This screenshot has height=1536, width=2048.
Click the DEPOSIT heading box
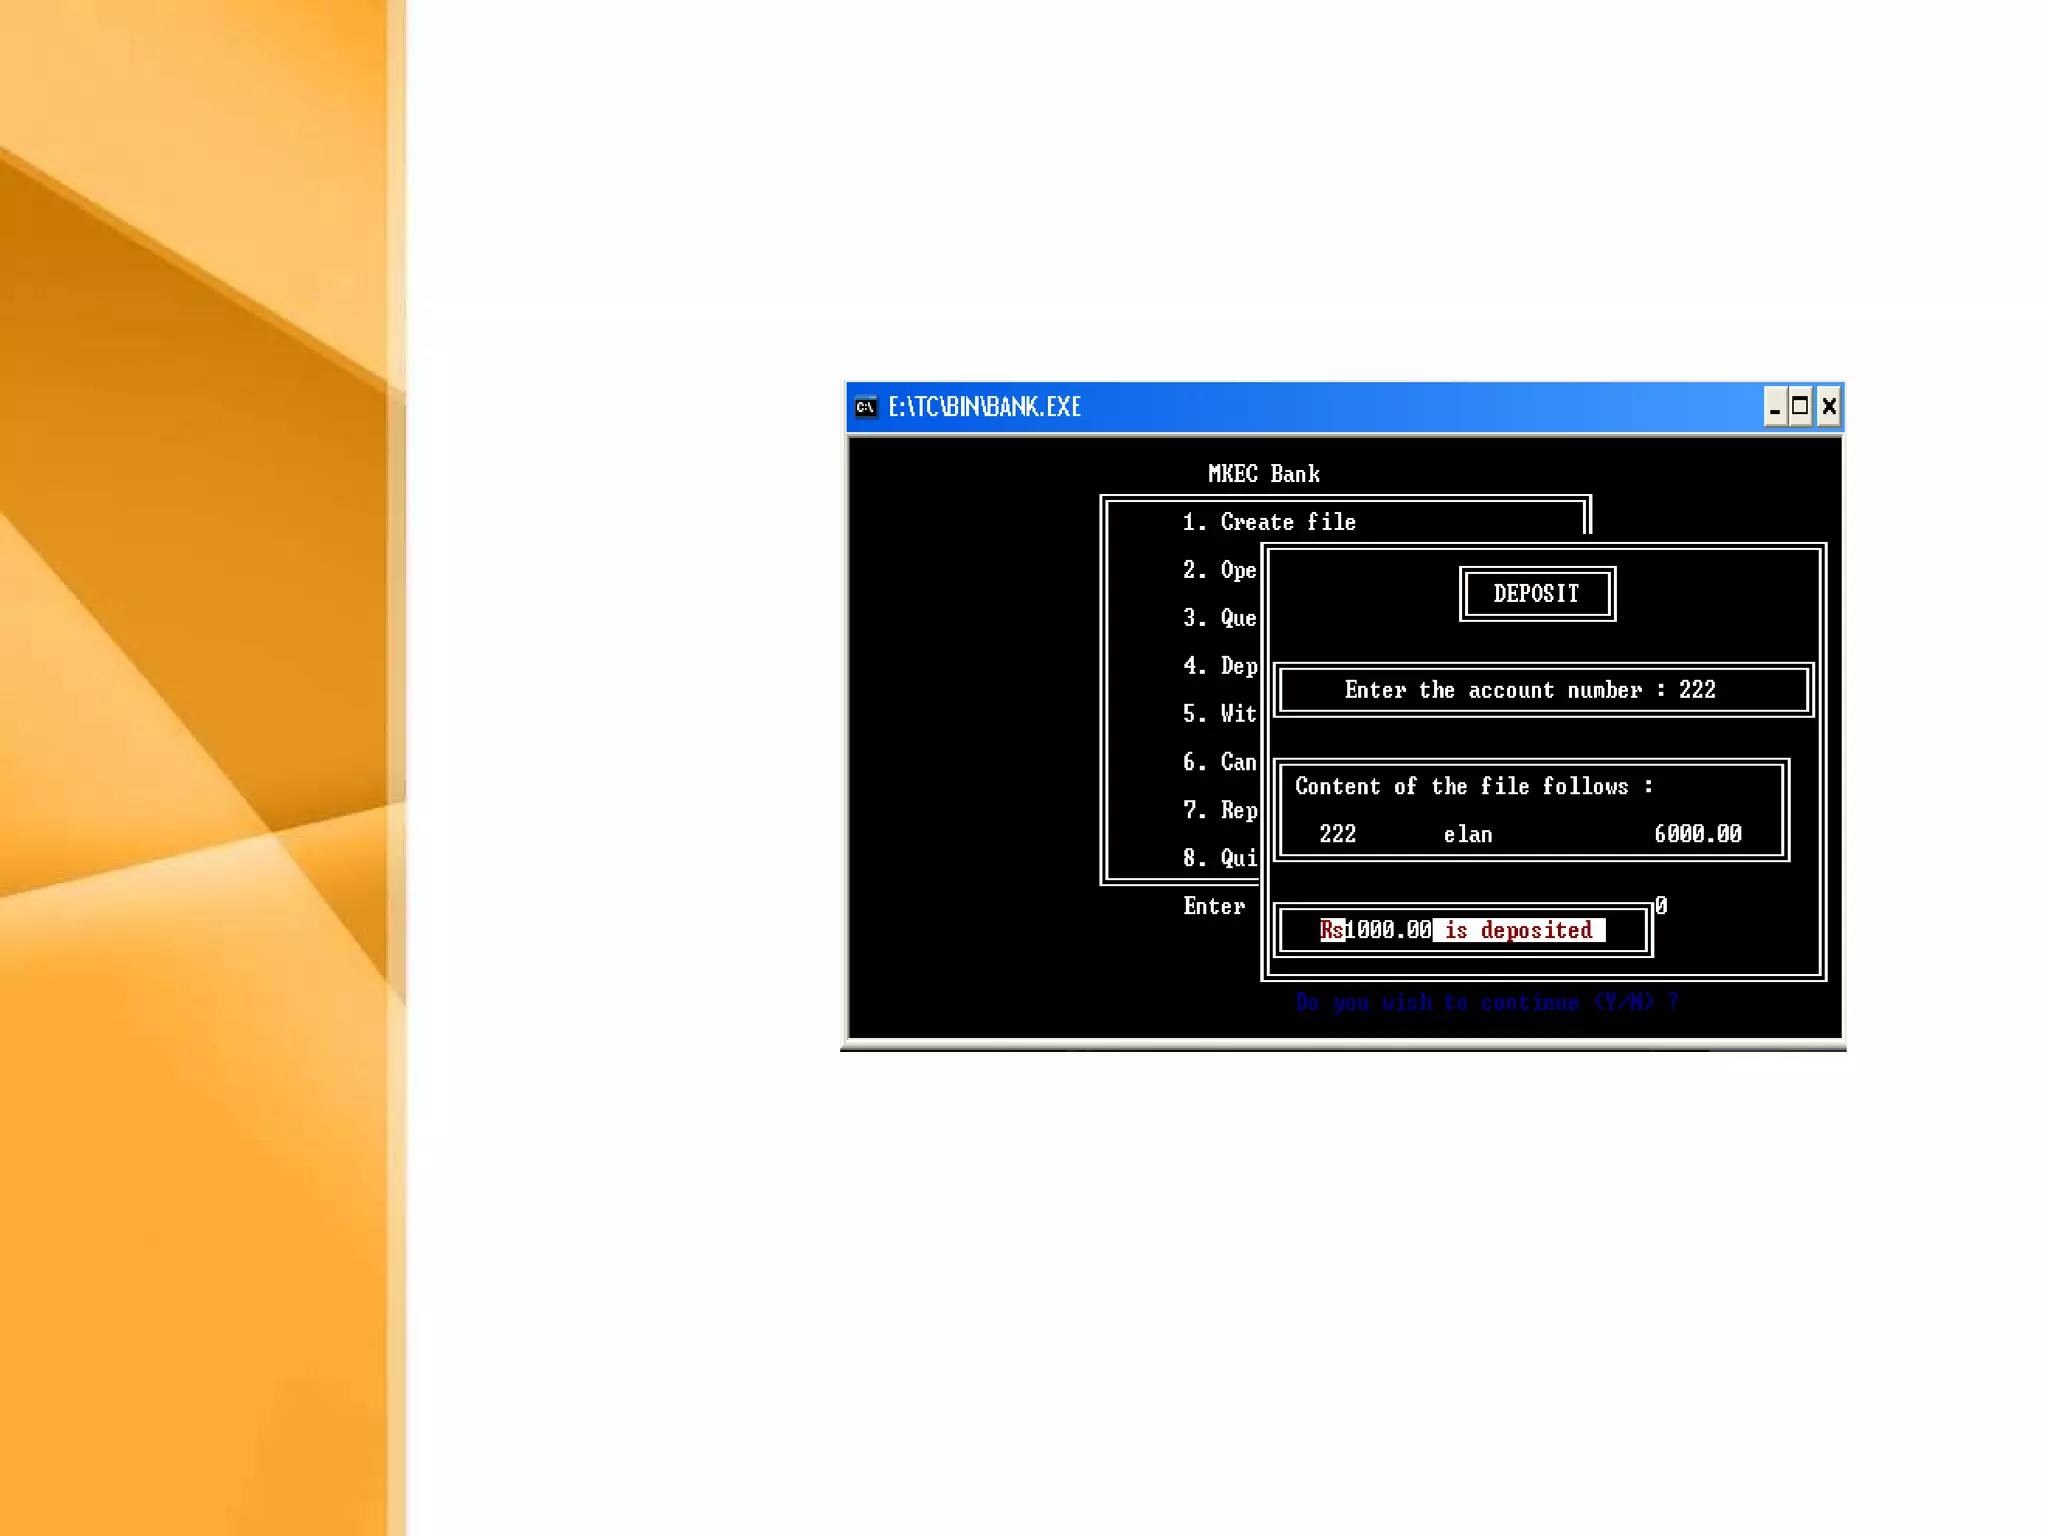click(1537, 594)
